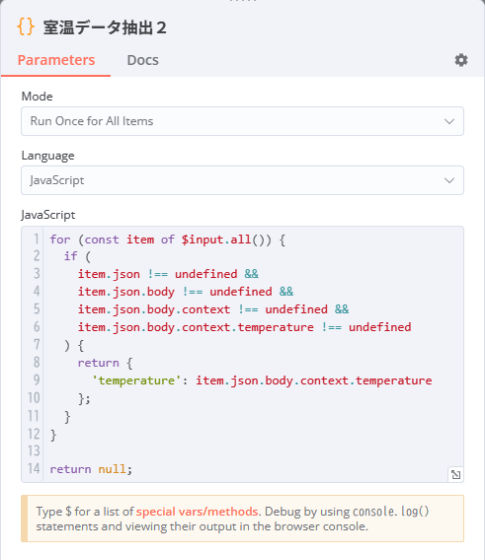Image resolution: width=485 pixels, height=560 pixels.
Task: Place cursor on the empty line 13
Action: point(250,451)
